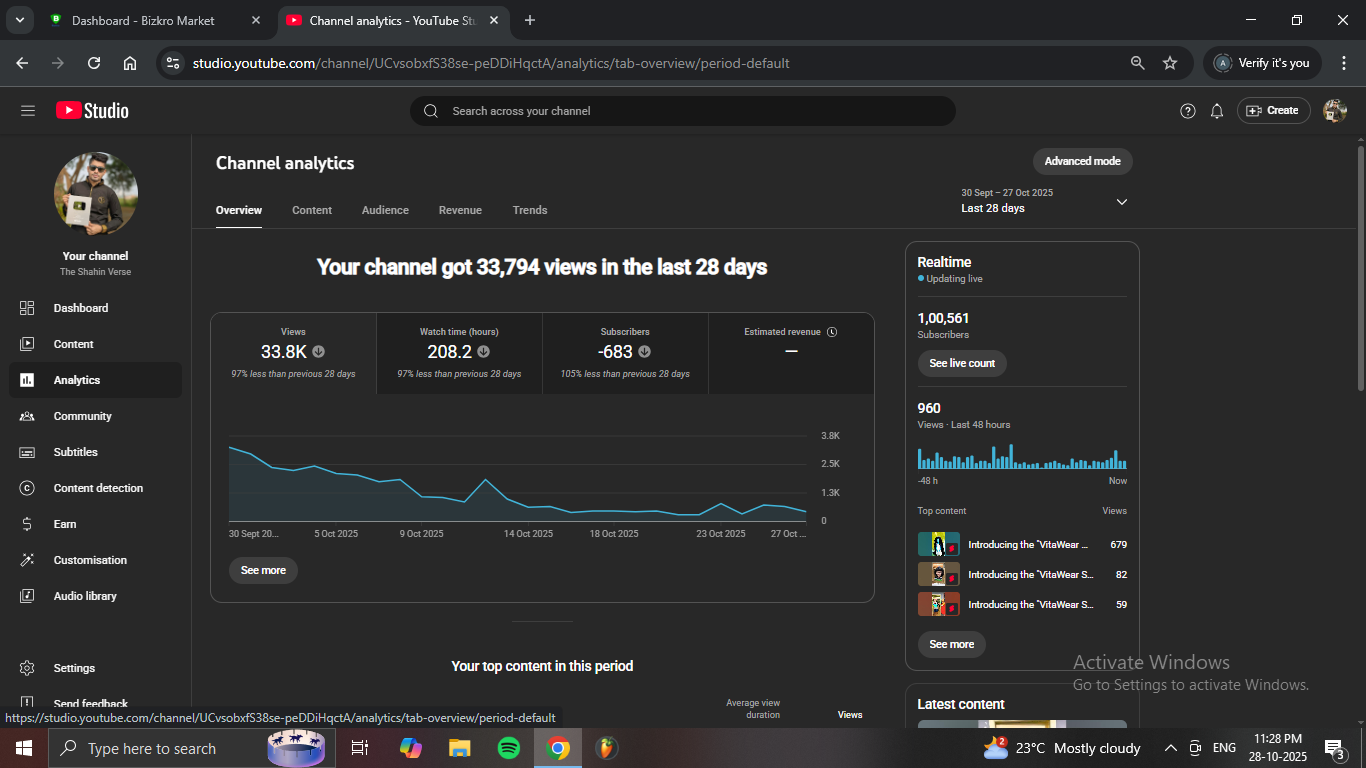Expand the Last 28 days date range dropdown
The height and width of the screenshot is (768, 1366).
click(1121, 202)
